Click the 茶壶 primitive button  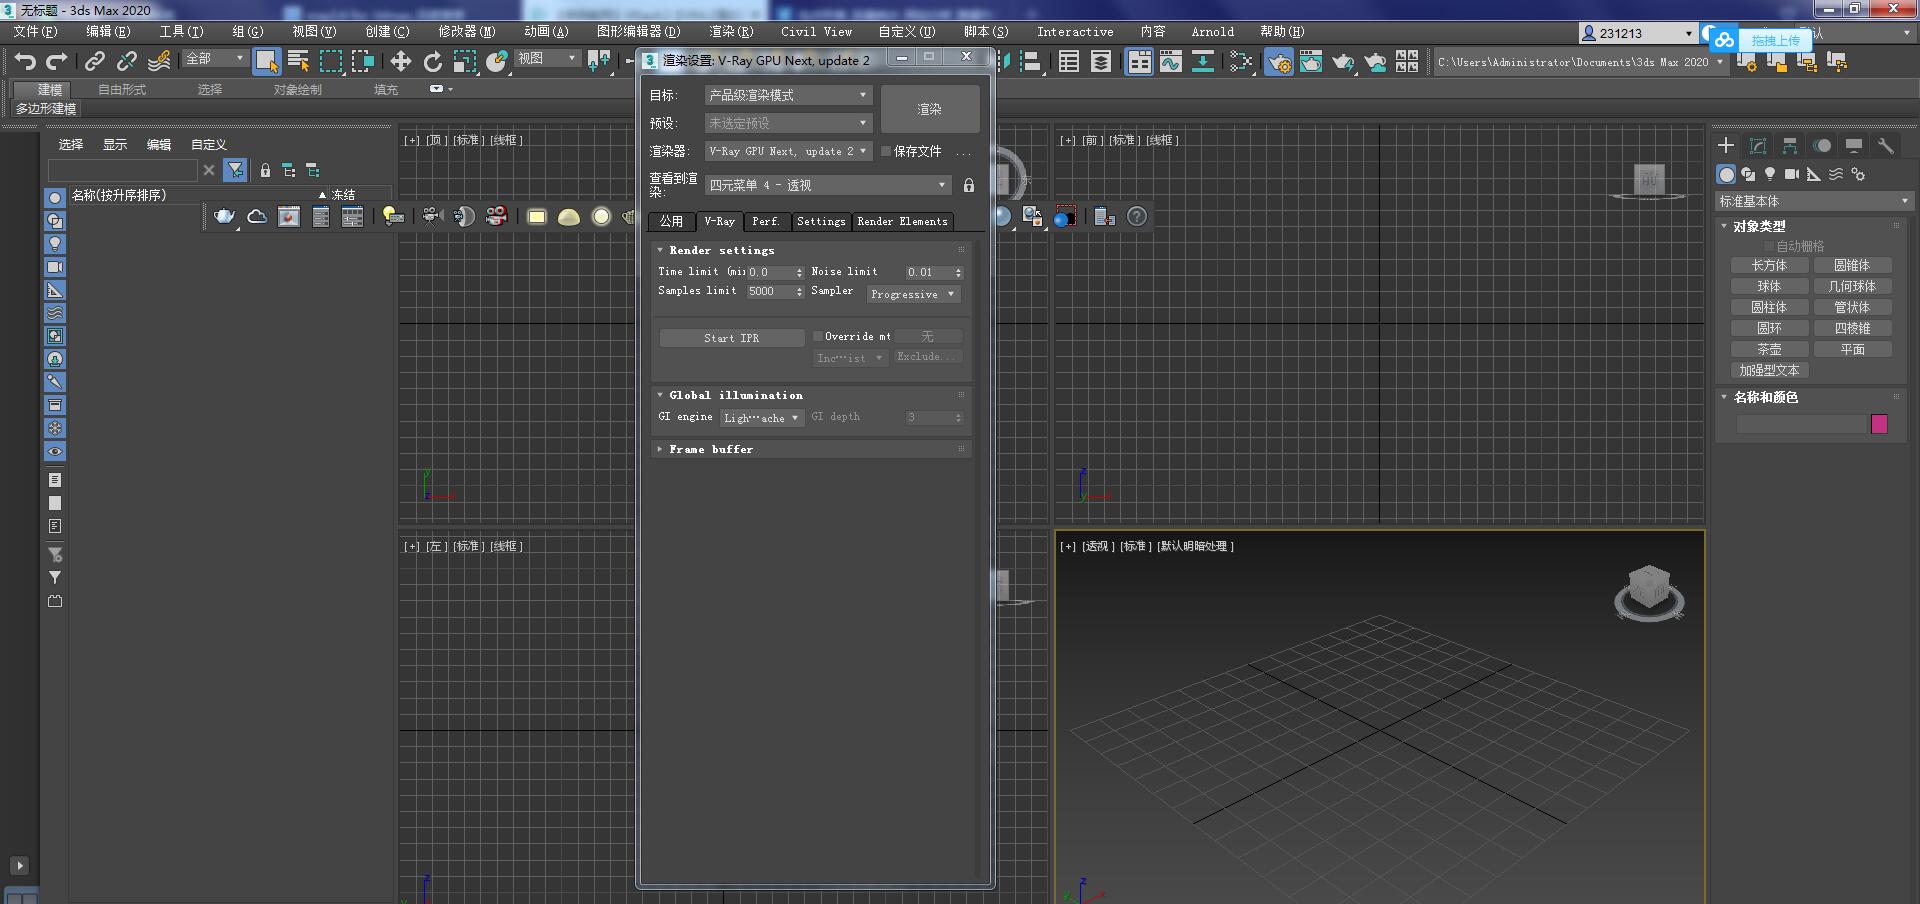pyautogui.click(x=1769, y=350)
